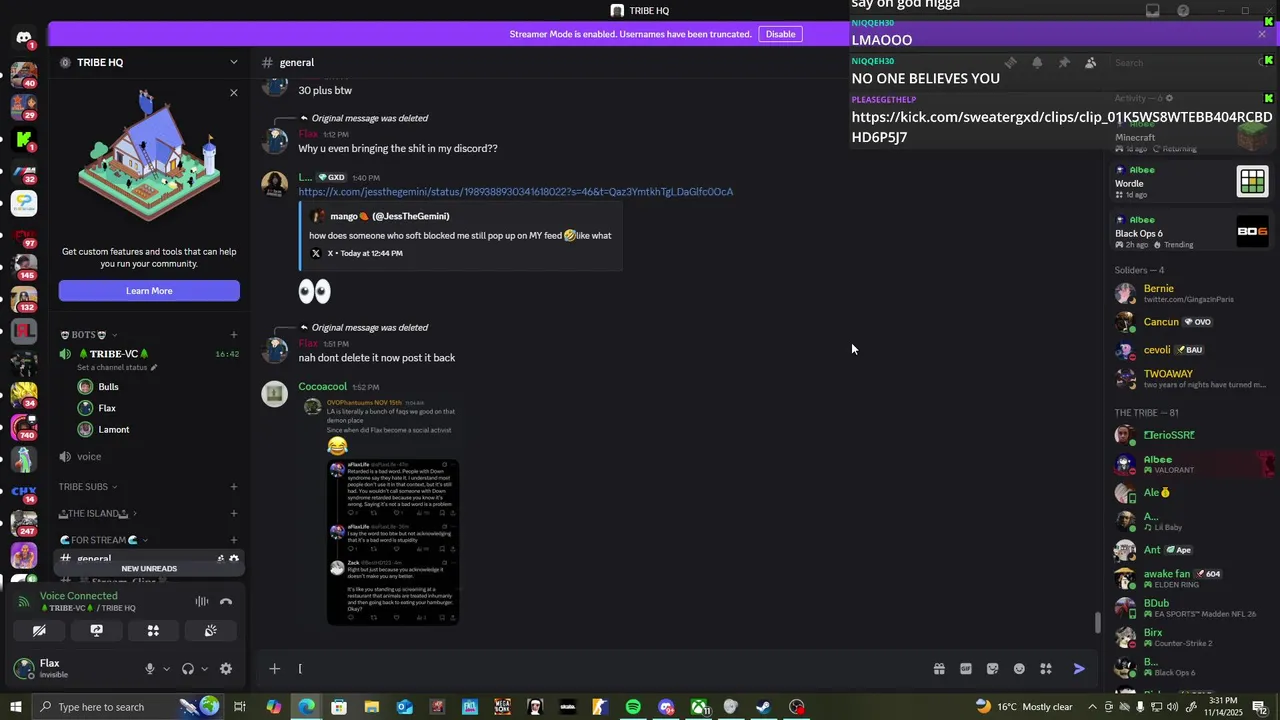Toggle noise suppression waveform icon
This screenshot has height=720, width=1280.
202,601
